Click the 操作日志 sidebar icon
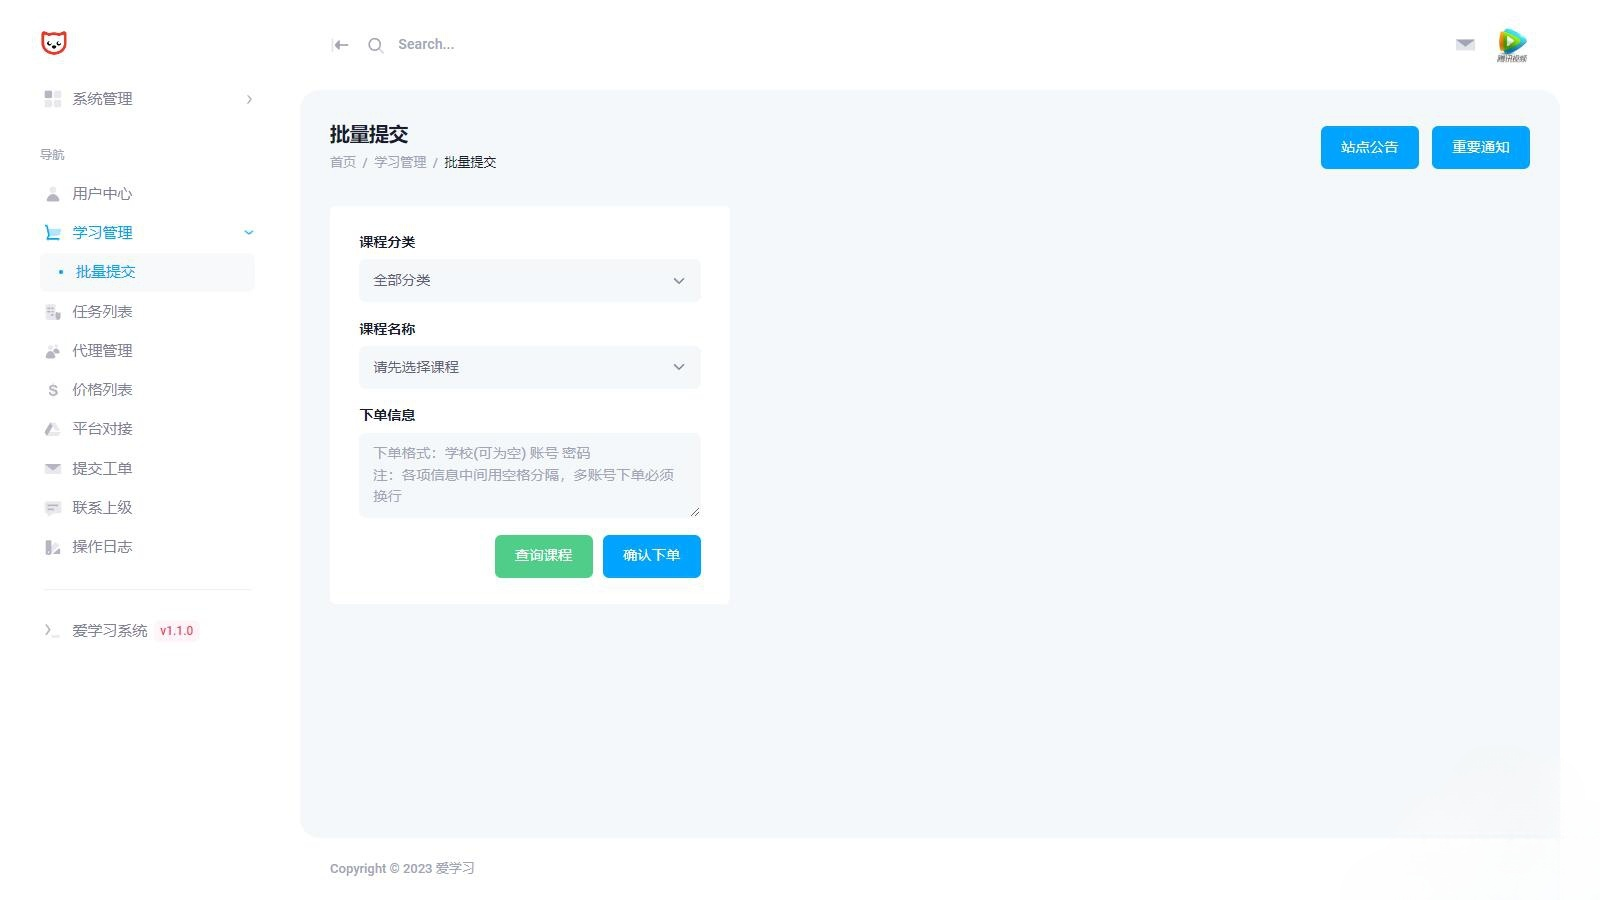This screenshot has height=900, width=1600. (x=53, y=547)
